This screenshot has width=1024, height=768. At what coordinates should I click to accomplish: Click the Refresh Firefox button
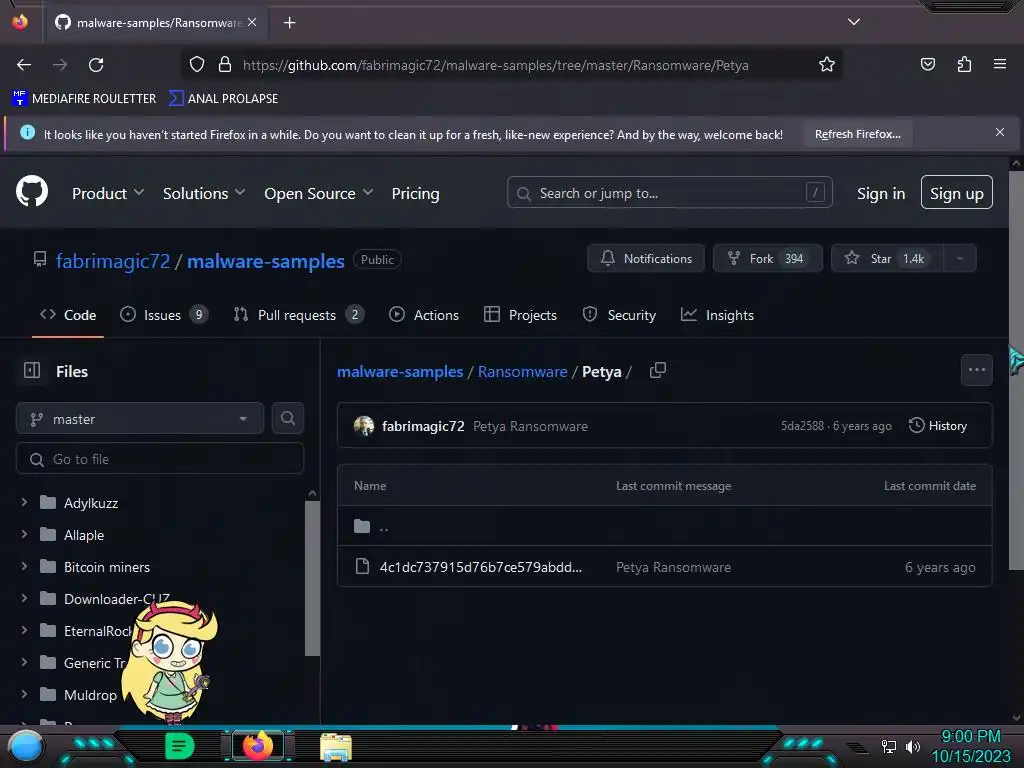click(x=857, y=134)
